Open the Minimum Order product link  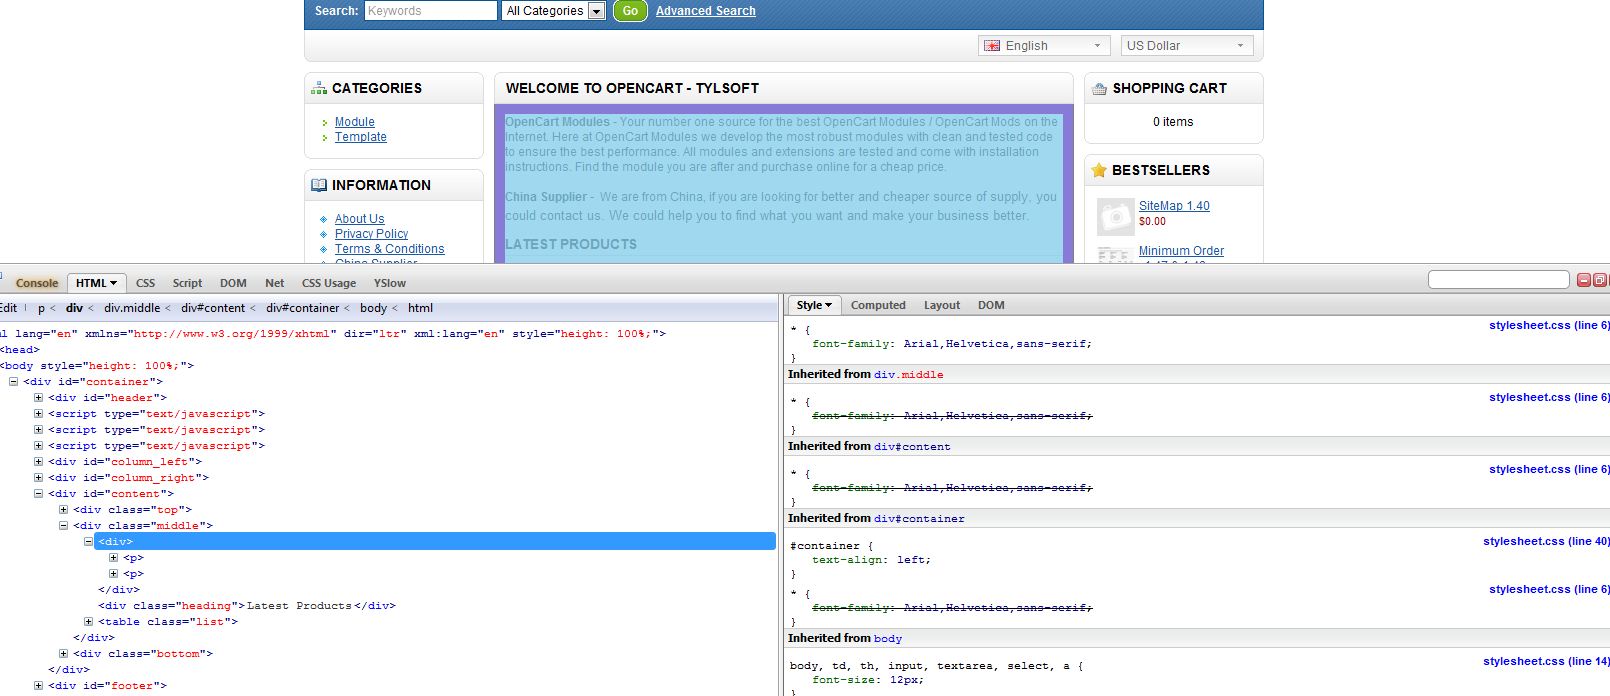(x=1181, y=251)
